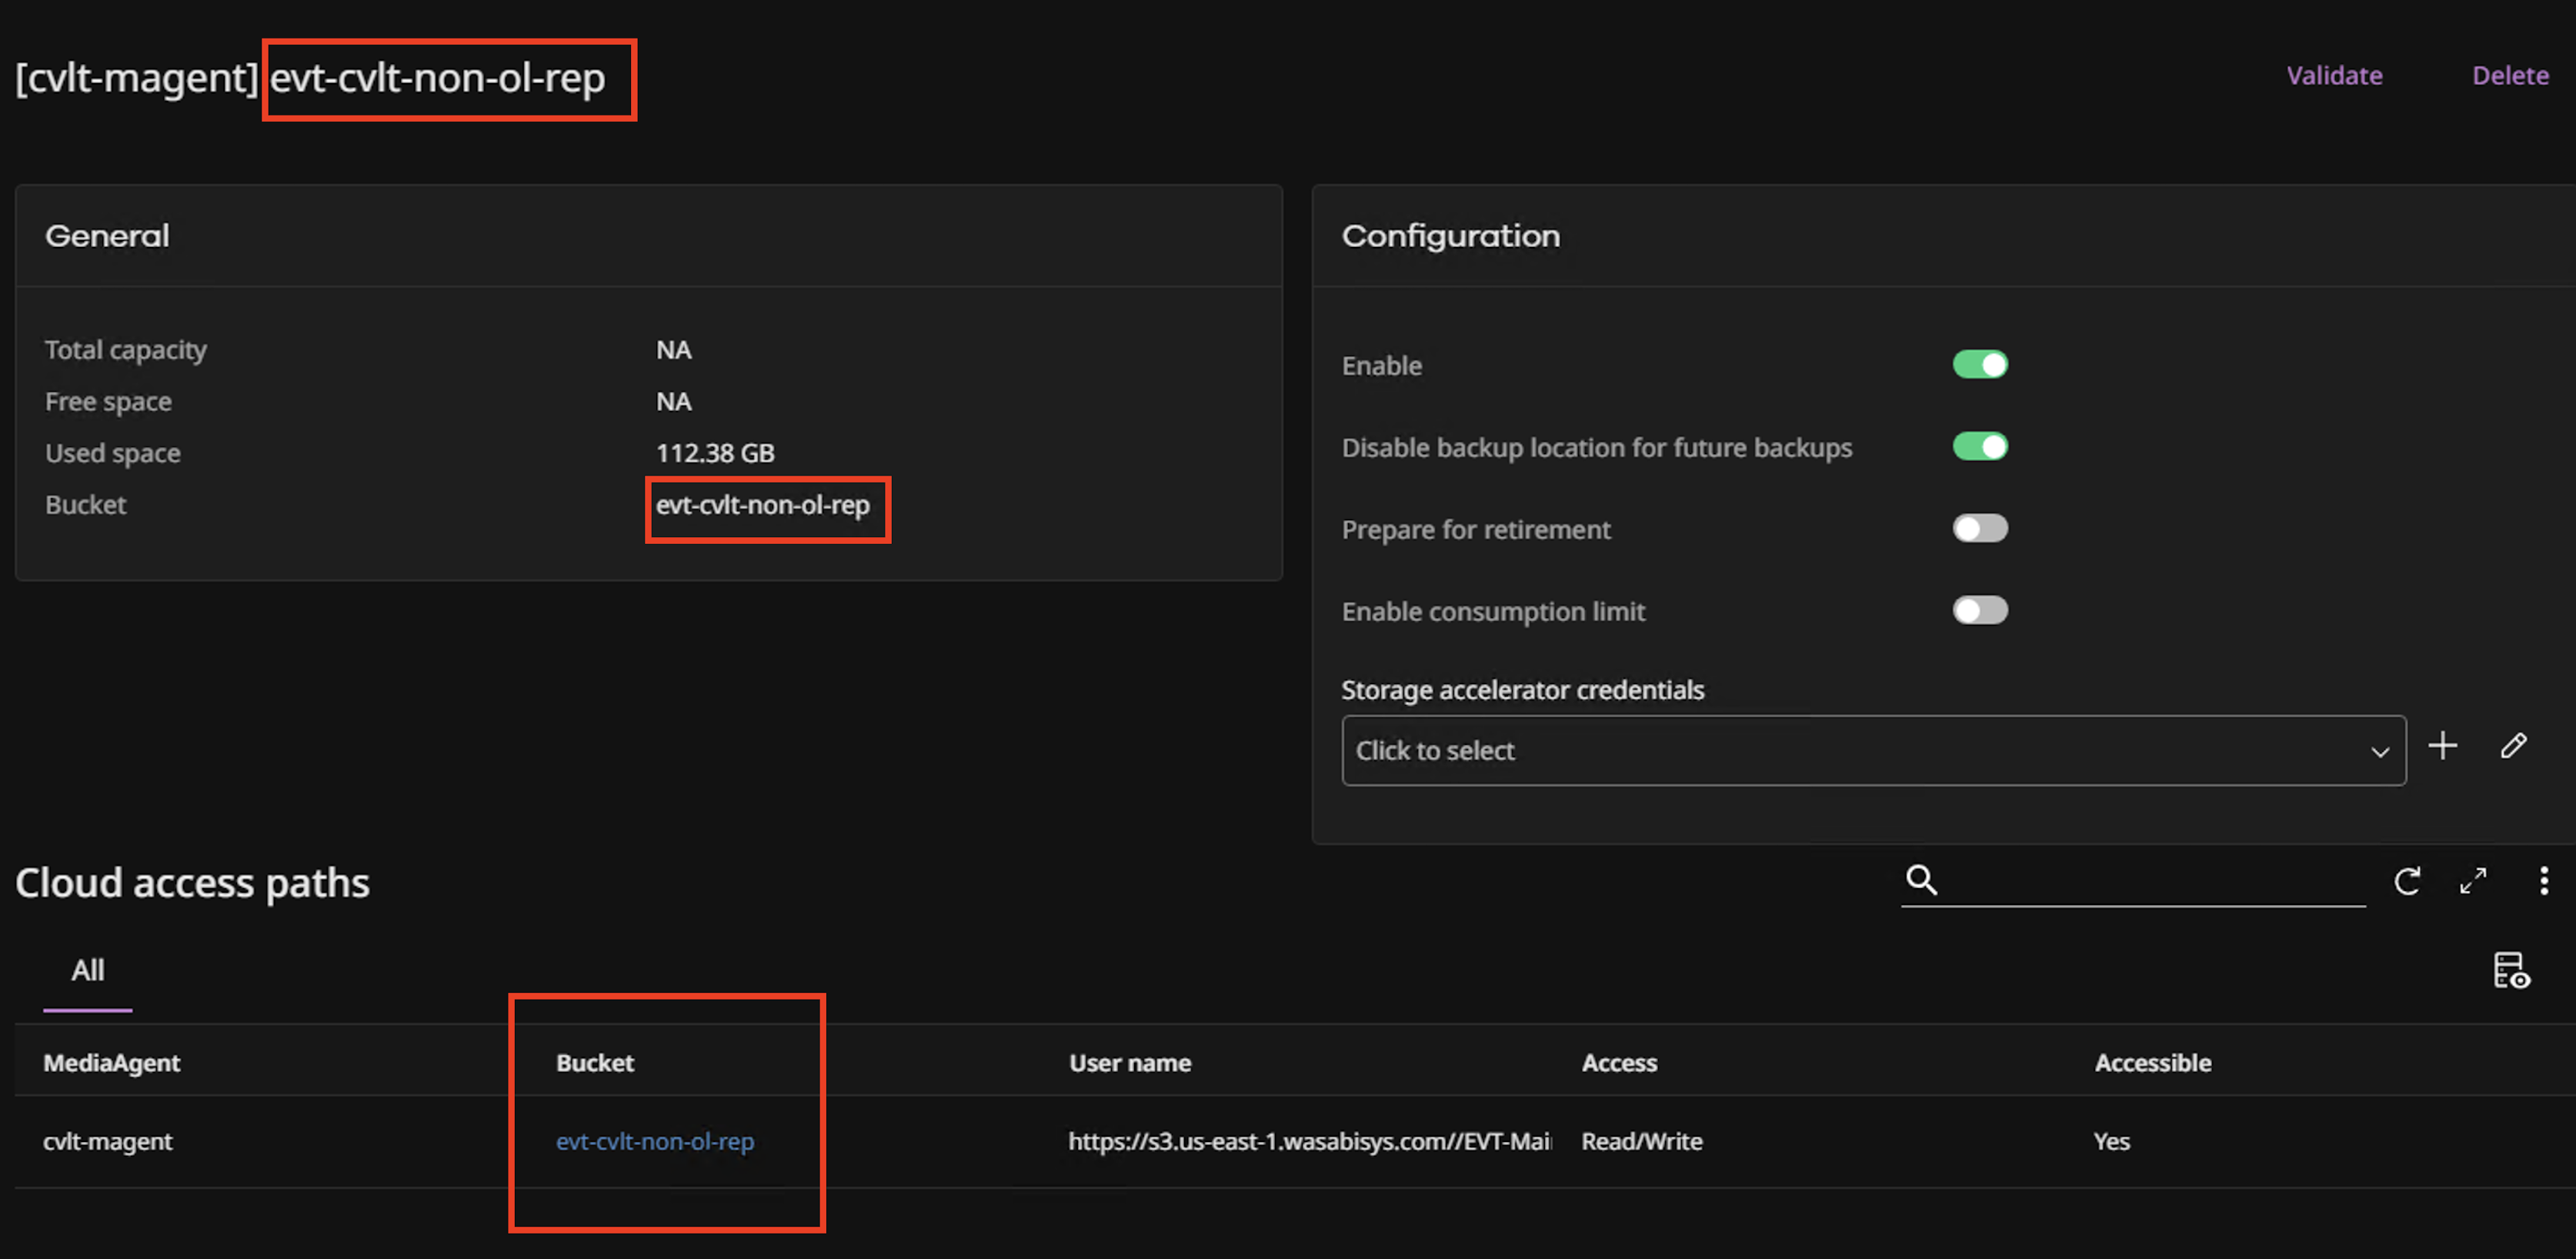
Task: Click the Configuration panel heading
Action: 1451,236
